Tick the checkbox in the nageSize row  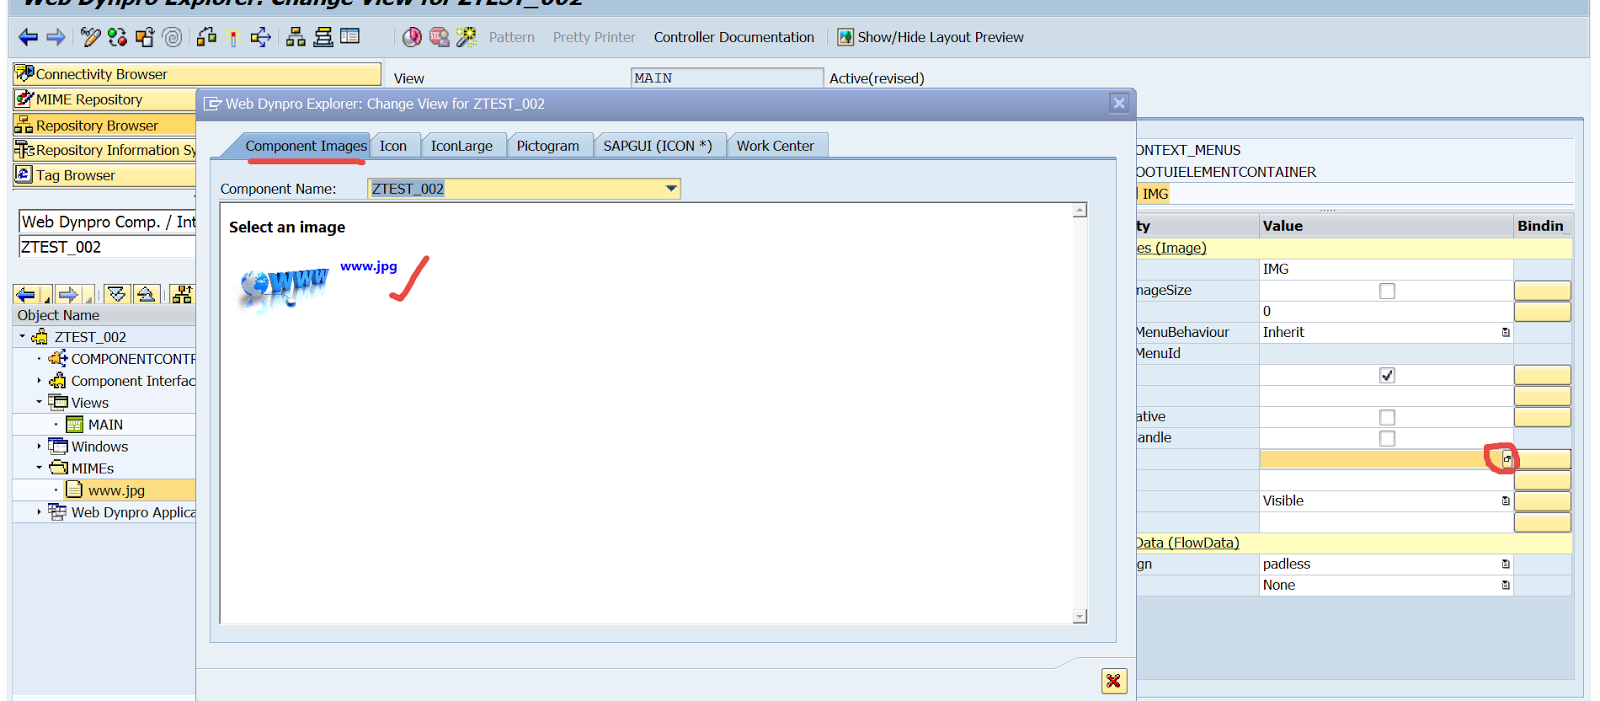click(x=1387, y=291)
